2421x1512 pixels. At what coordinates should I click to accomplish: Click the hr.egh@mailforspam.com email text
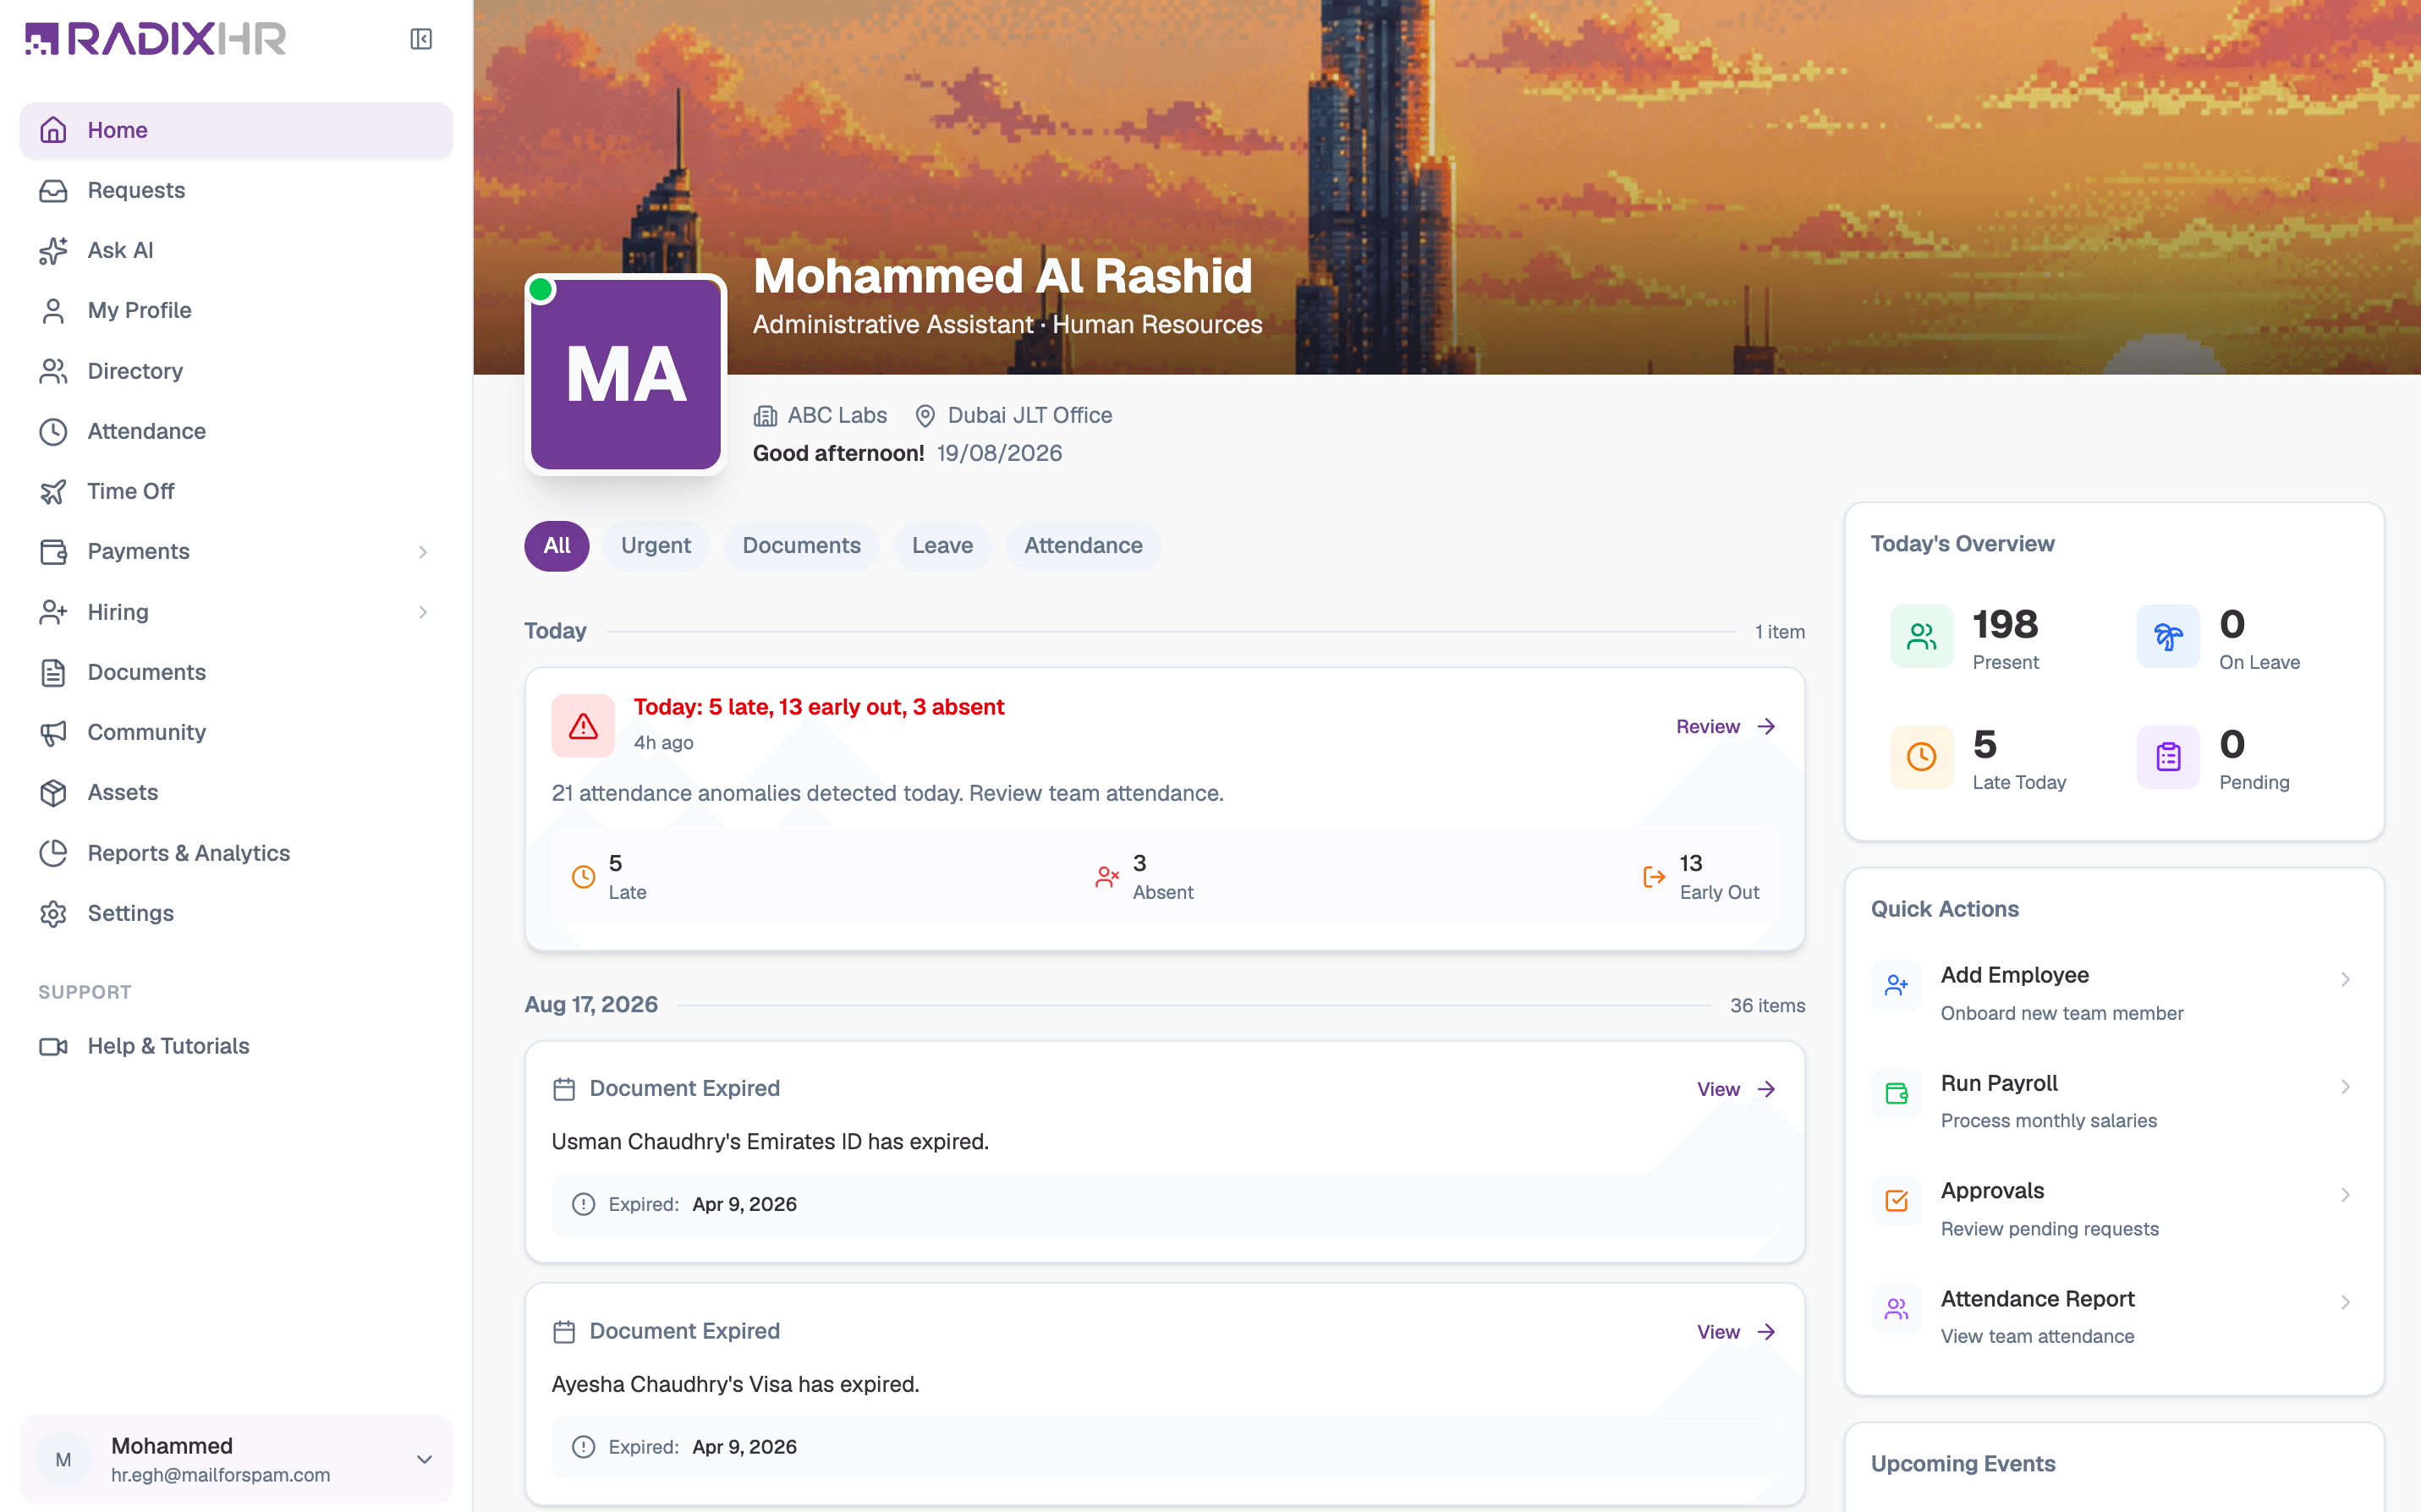(220, 1475)
